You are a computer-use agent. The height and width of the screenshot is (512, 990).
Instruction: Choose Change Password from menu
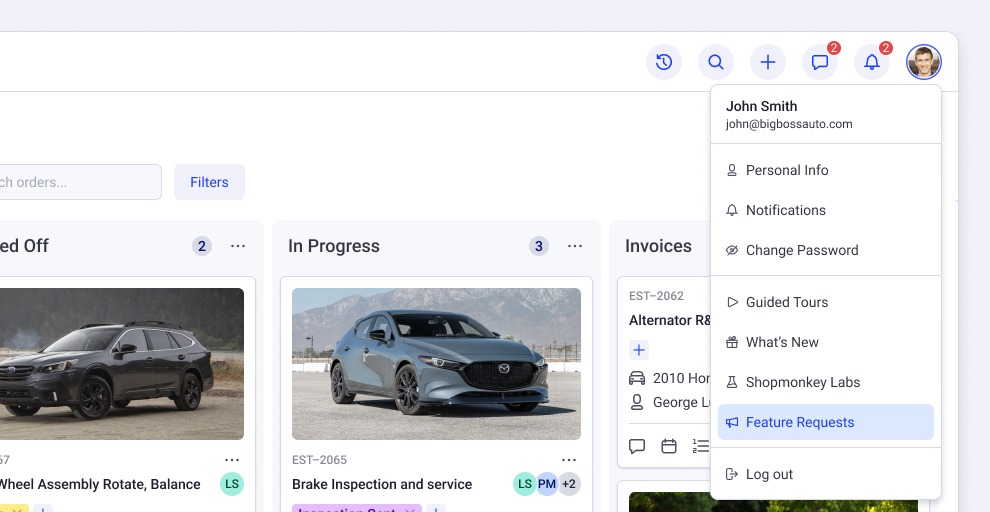point(826,250)
